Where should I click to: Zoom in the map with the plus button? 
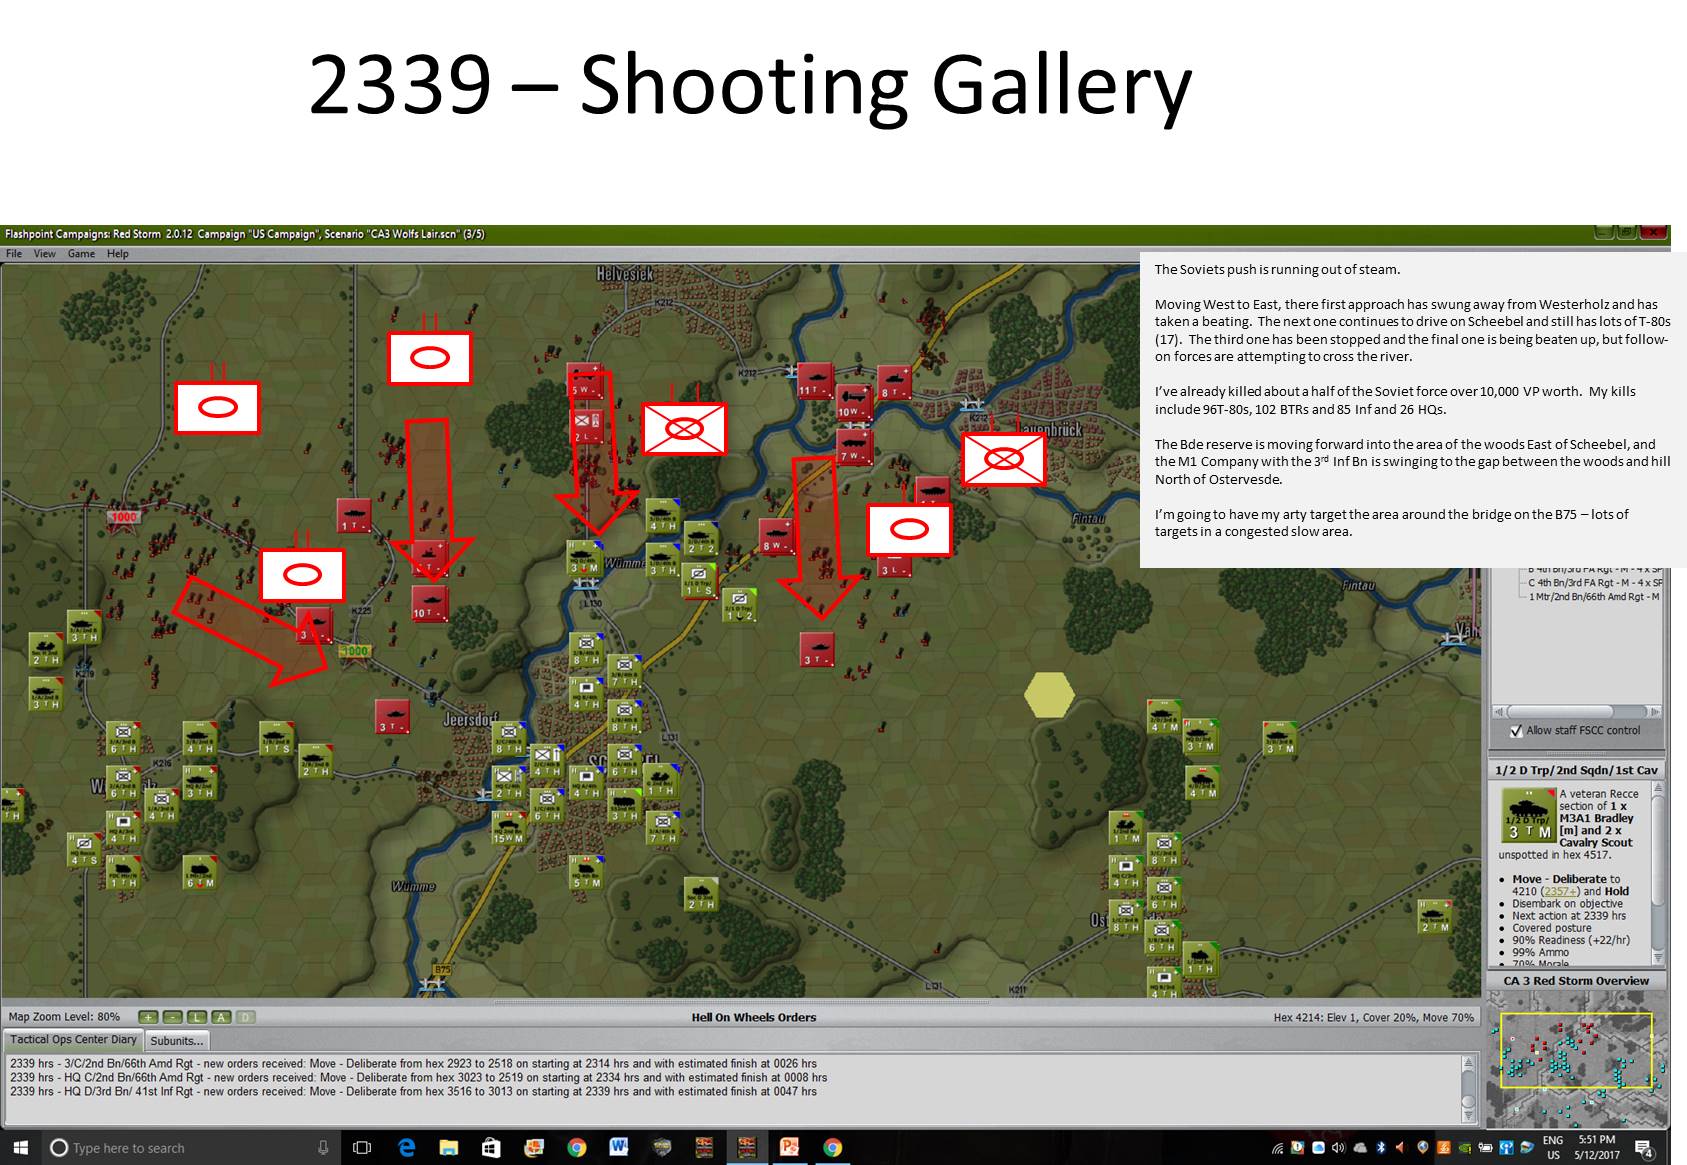coord(148,1017)
